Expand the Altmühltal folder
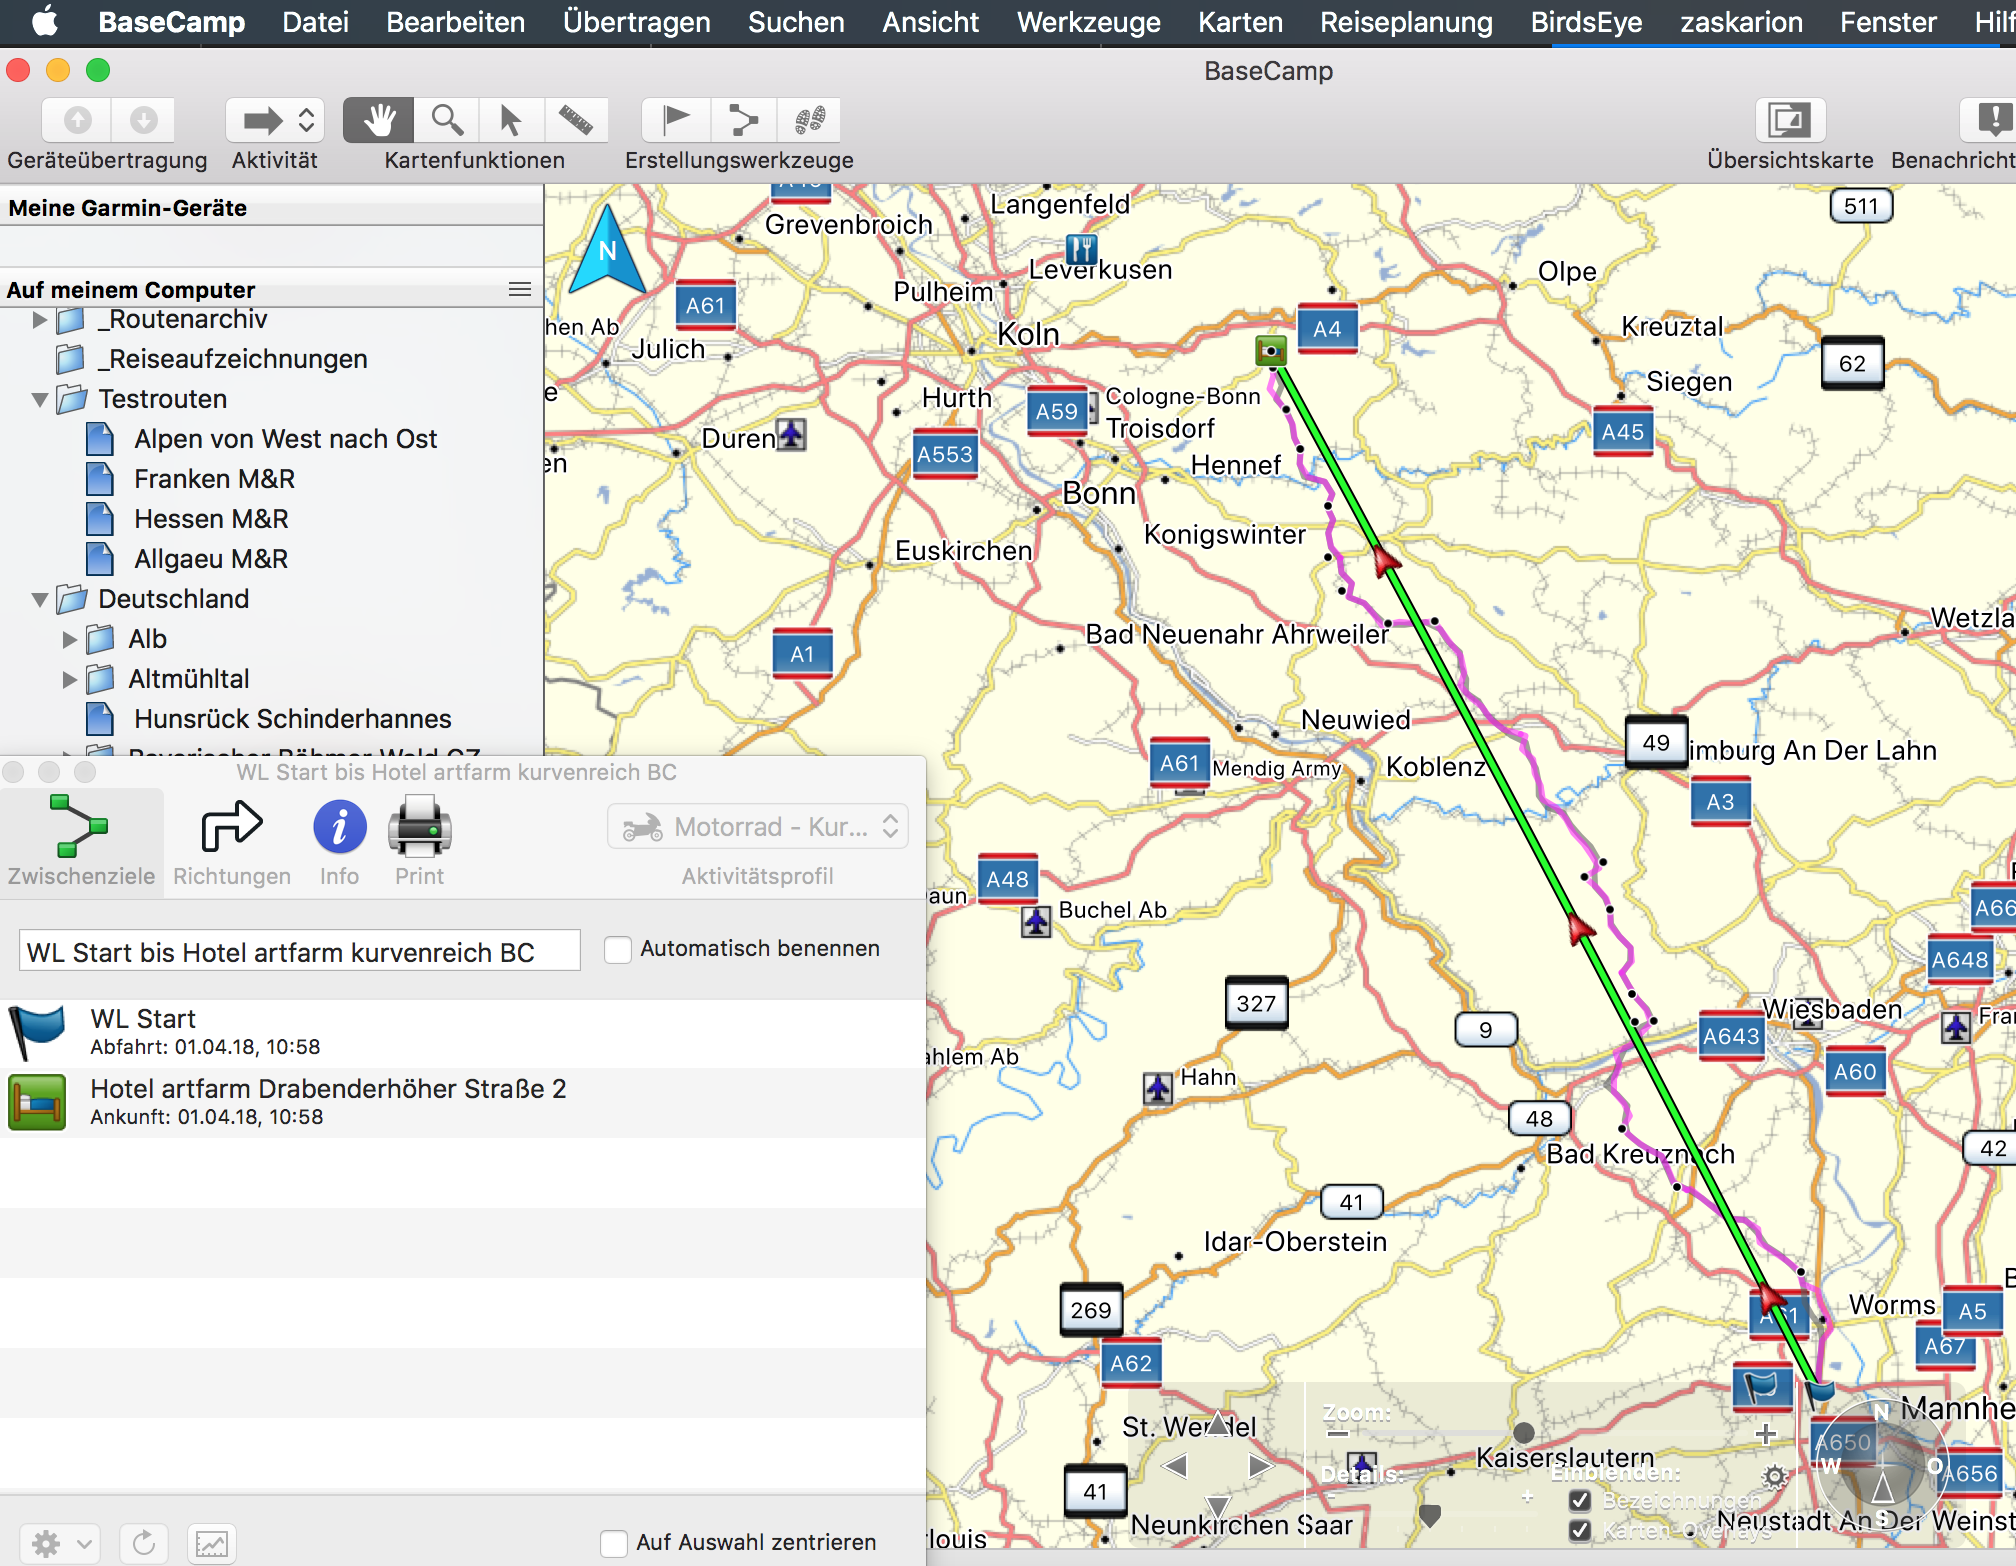The image size is (2016, 1566). coord(70,679)
